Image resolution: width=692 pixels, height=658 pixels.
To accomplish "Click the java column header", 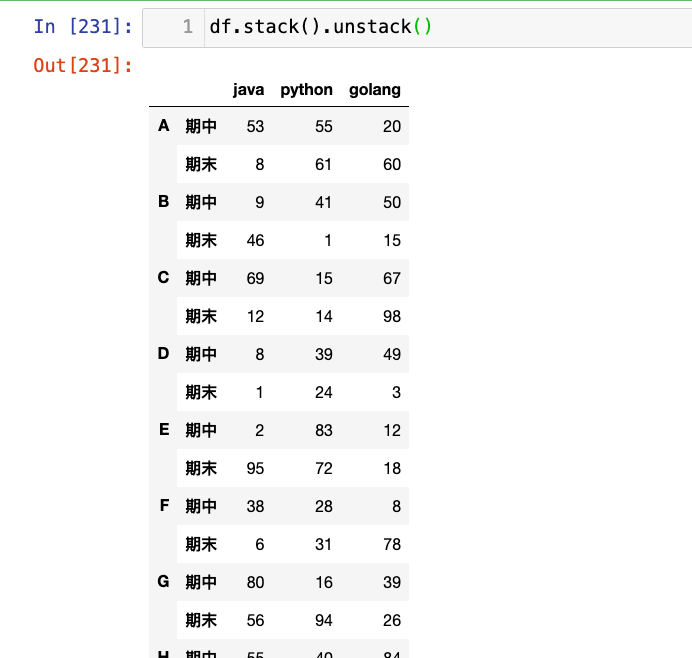I will pyautogui.click(x=248, y=89).
